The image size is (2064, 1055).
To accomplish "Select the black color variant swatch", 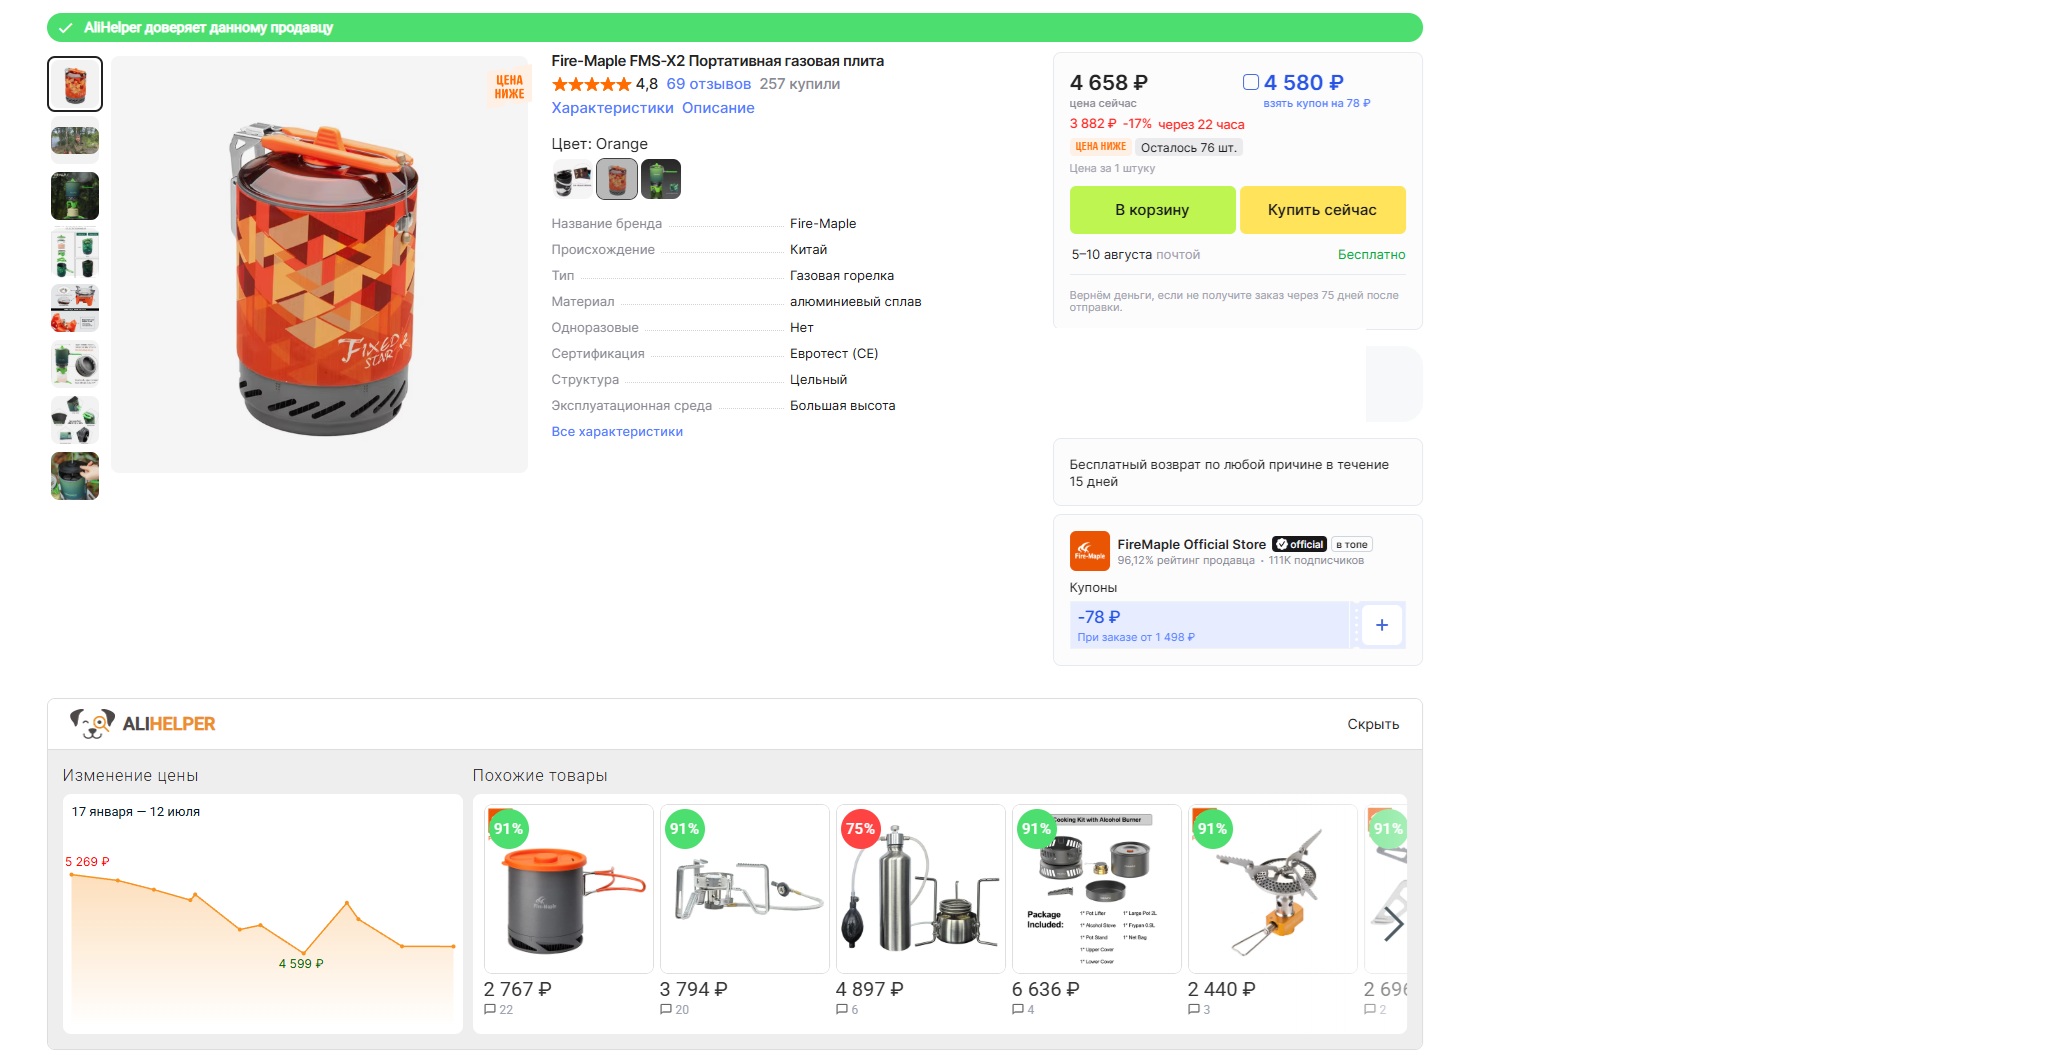I will pos(572,180).
